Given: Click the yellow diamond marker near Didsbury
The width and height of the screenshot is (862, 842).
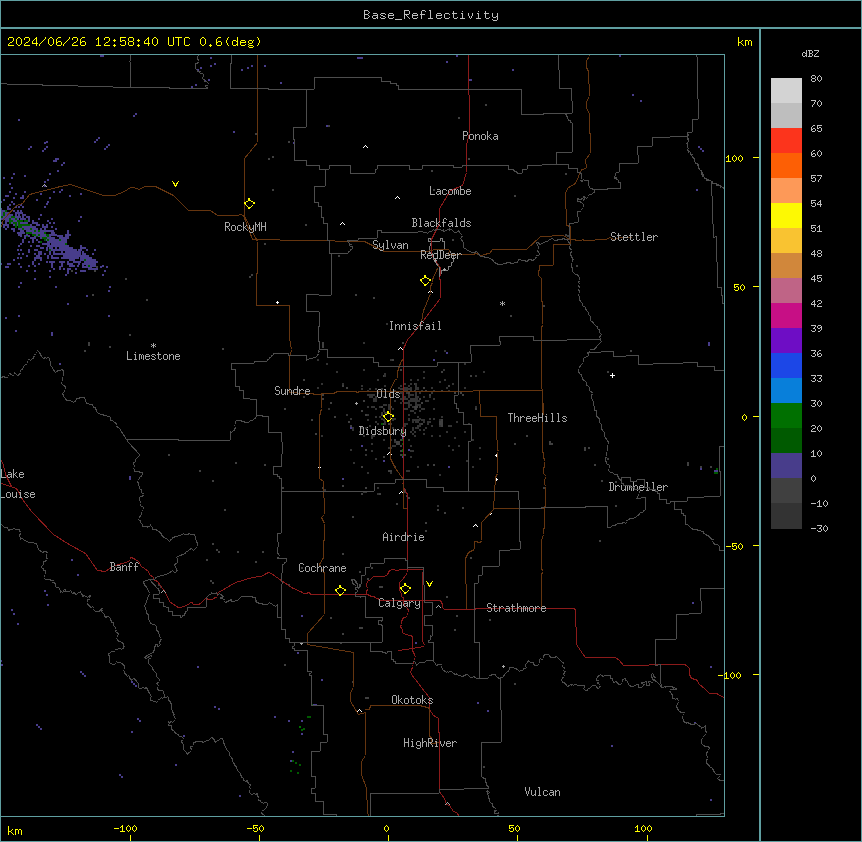Looking at the screenshot, I should 388,417.
